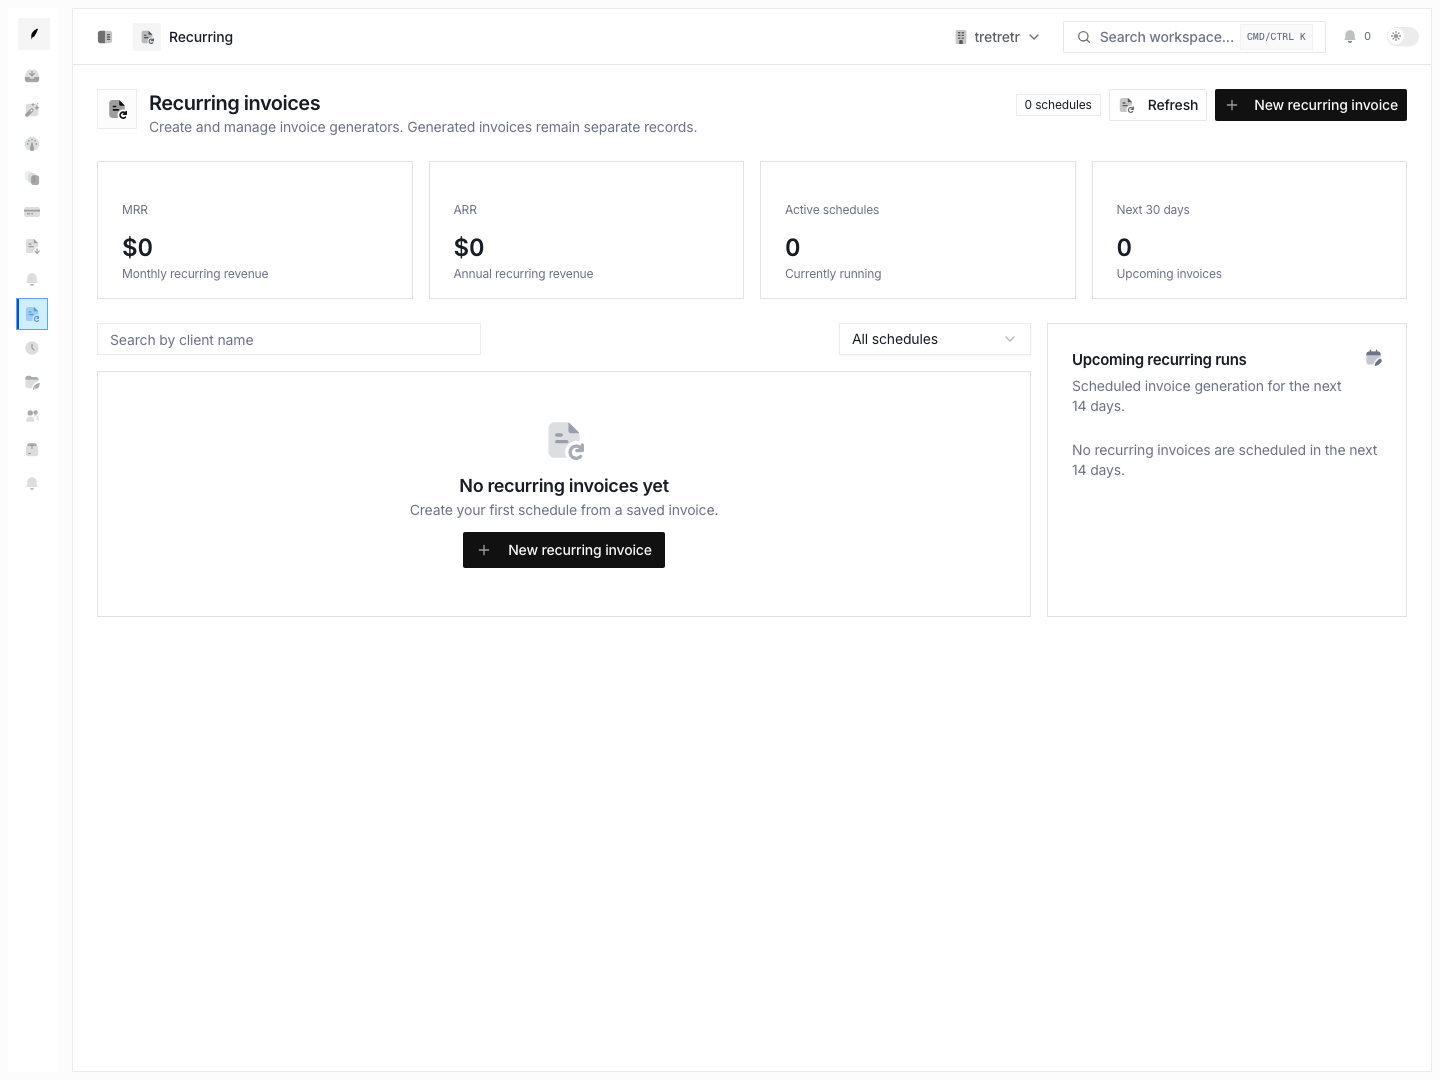
Task: Open the people/clients sidebar icon
Action: pyautogui.click(x=32, y=416)
